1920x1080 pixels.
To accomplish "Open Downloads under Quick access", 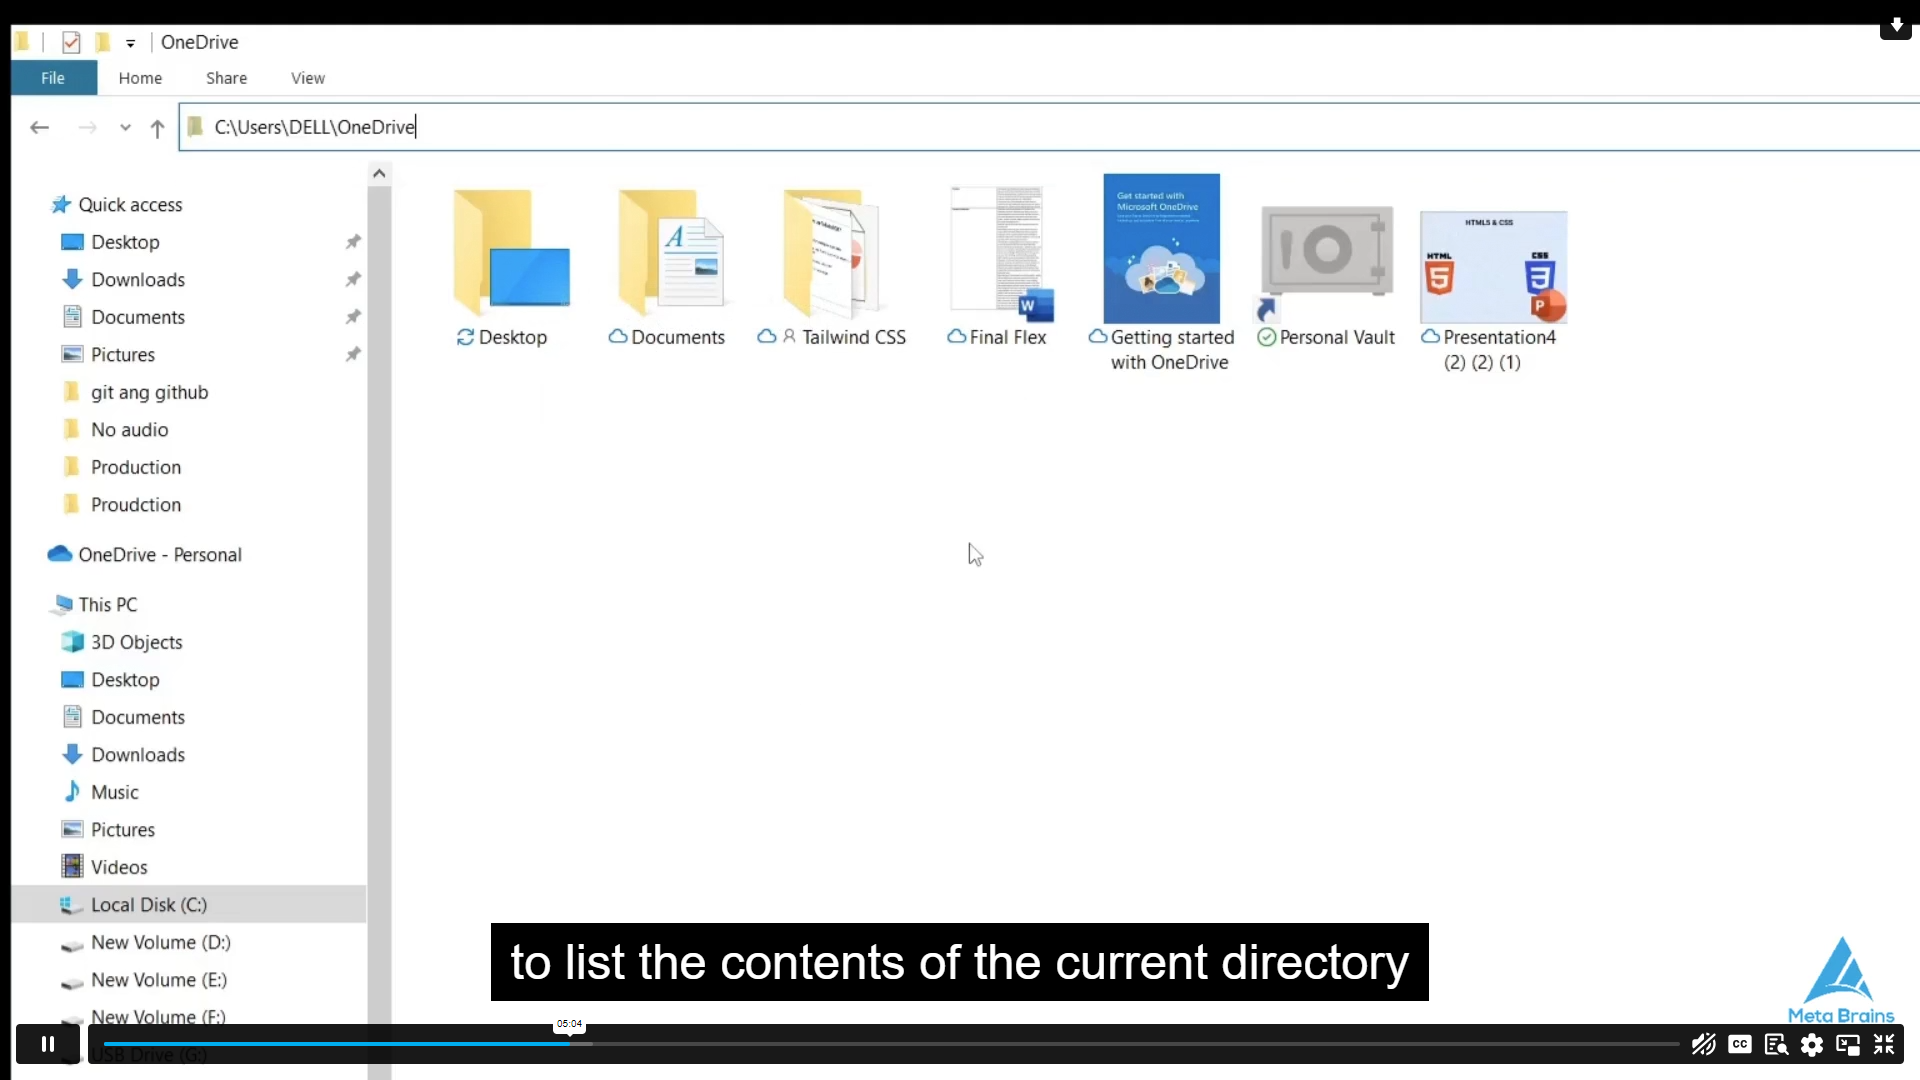I will (124, 280).
